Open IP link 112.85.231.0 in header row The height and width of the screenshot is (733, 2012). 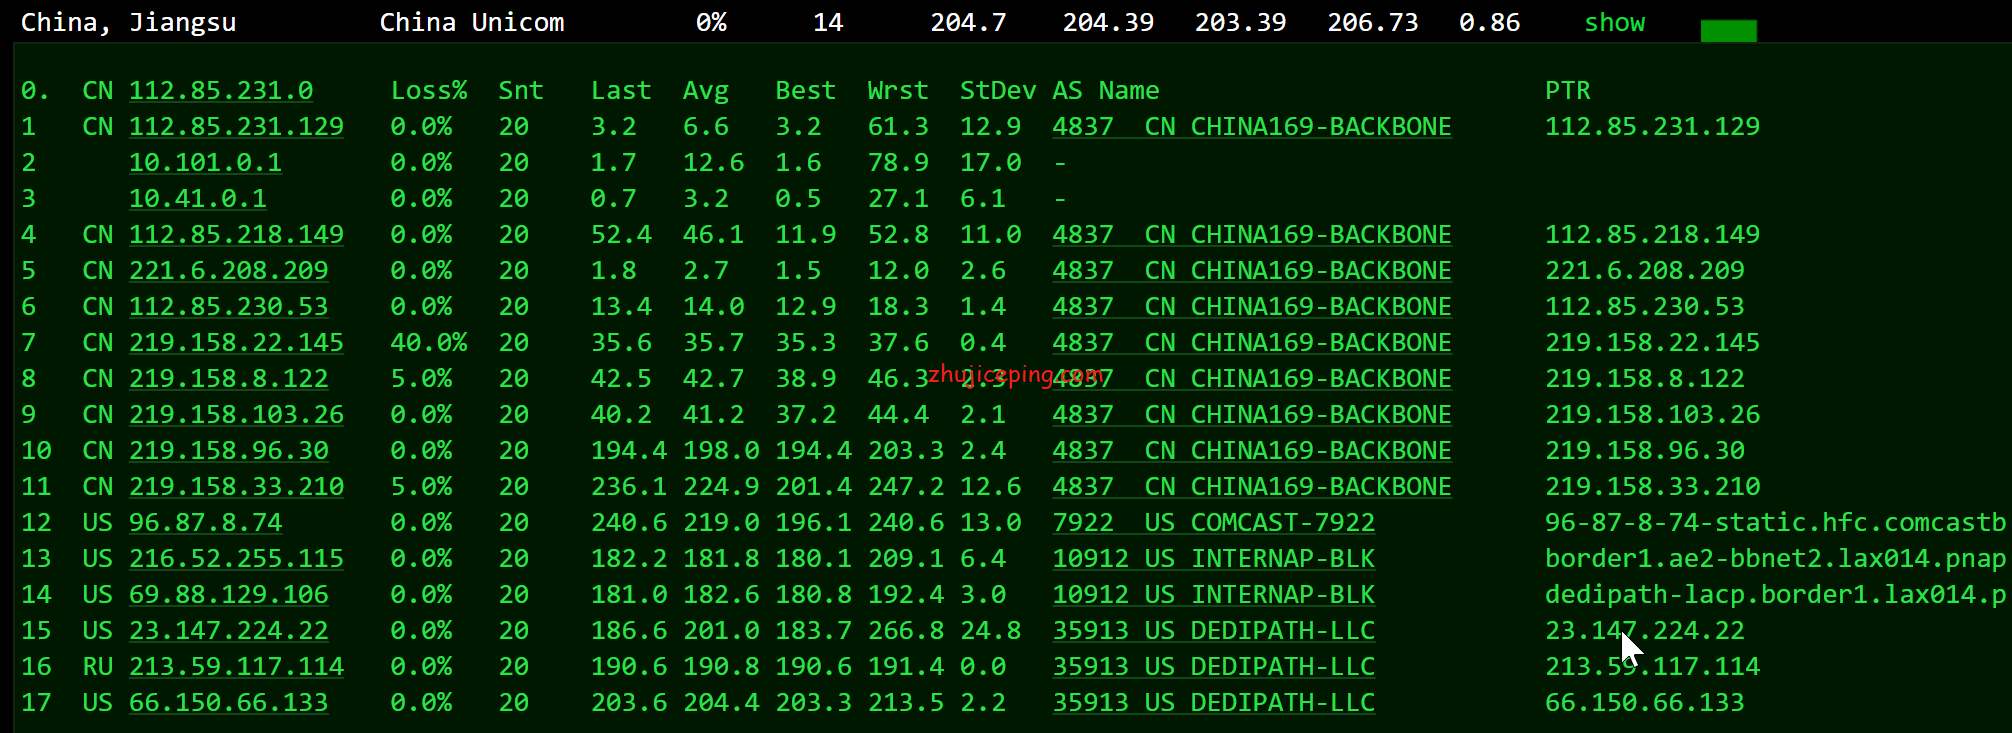(x=221, y=91)
